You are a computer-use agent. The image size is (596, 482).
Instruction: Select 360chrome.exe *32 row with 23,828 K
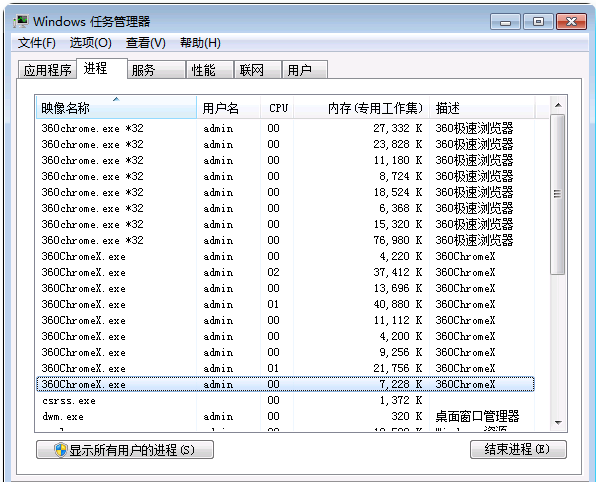(x=285, y=144)
